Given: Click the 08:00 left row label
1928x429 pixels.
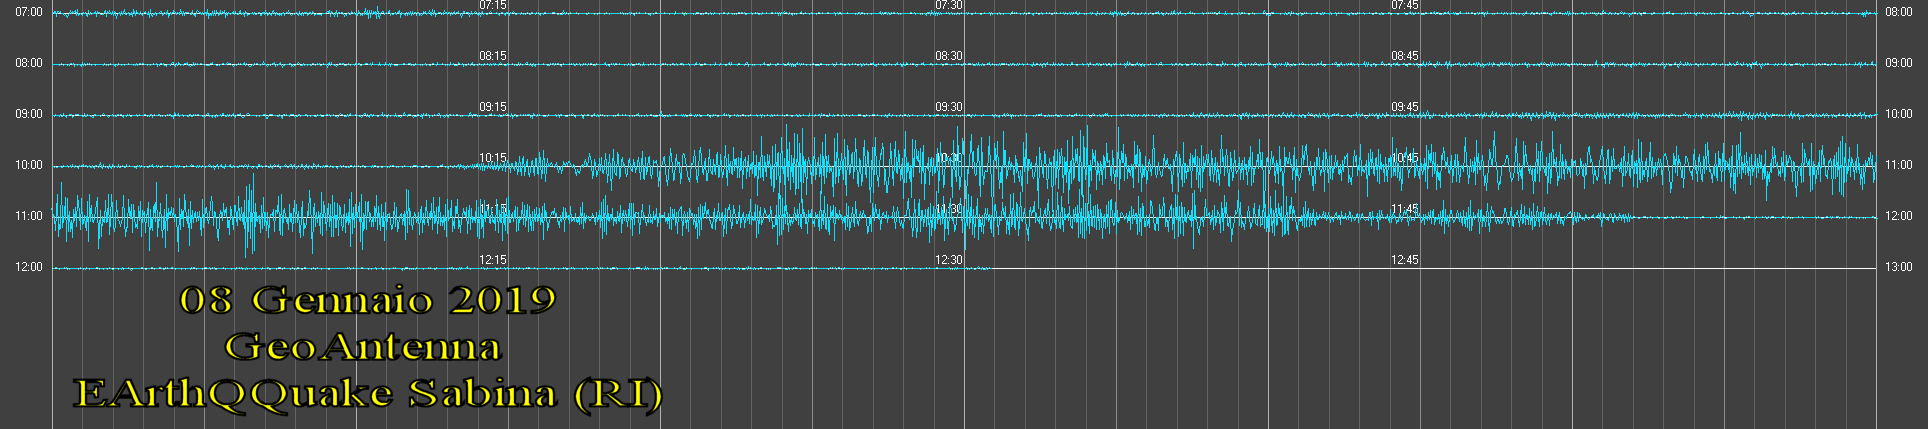Looking at the screenshot, I should pos(29,63).
